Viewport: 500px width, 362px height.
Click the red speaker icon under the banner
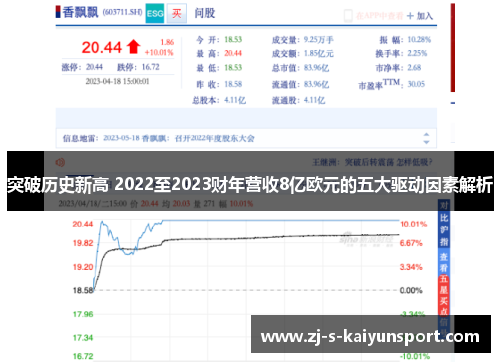pyautogui.click(x=60, y=162)
